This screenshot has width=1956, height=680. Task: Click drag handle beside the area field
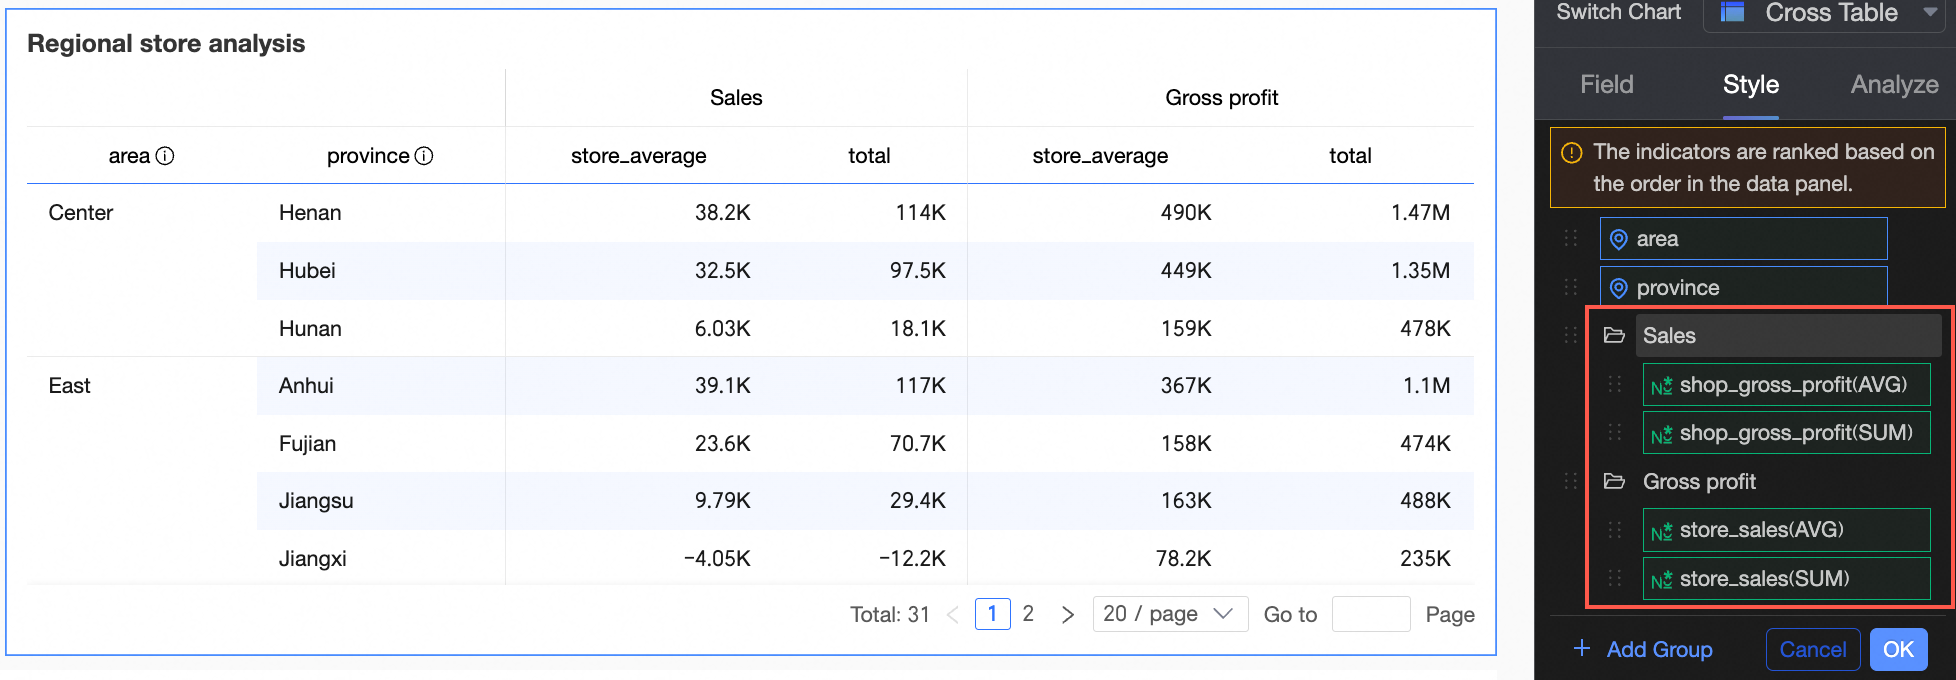click(1571, 238)
